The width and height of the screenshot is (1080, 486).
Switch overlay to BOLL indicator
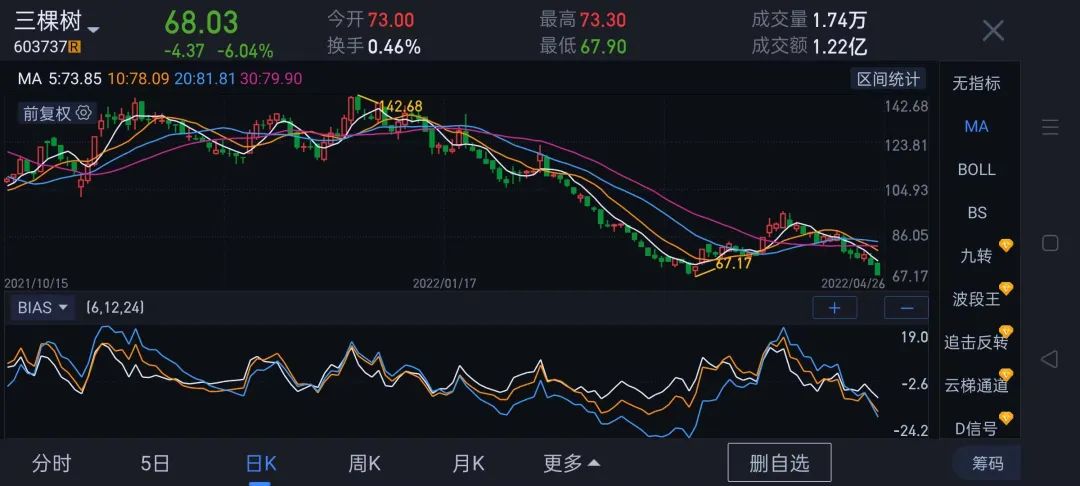(976, 169)
